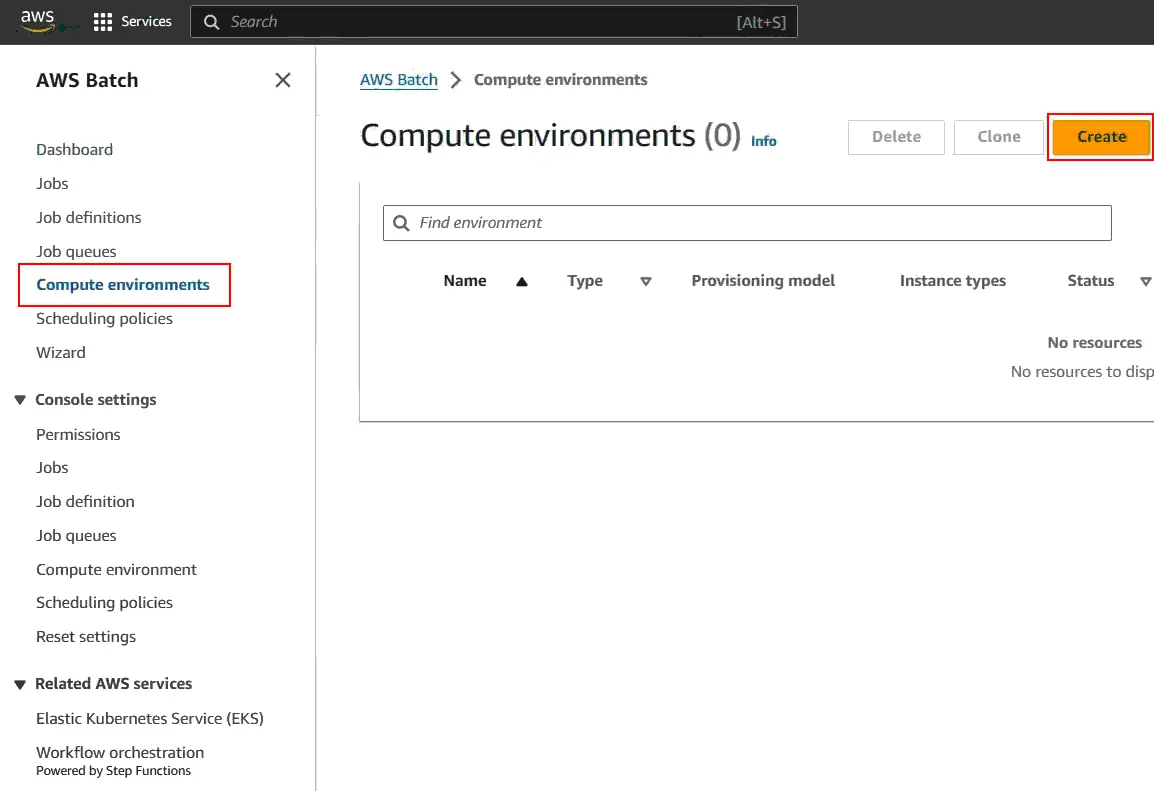Open Dashboard in the sidebar
Viewport: 1154px width, 791px height.
click(x=74, y=149)
